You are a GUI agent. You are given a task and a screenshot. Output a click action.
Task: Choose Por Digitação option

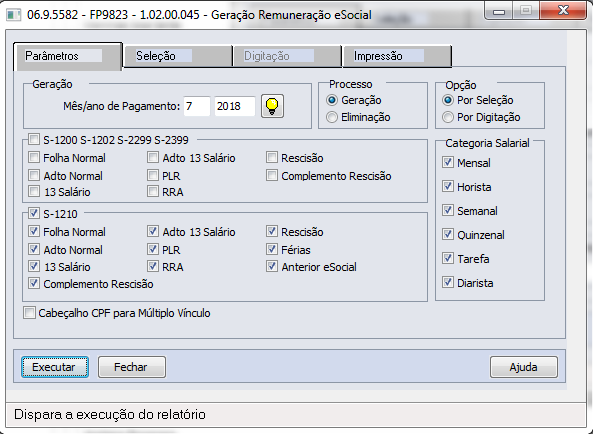448,117
